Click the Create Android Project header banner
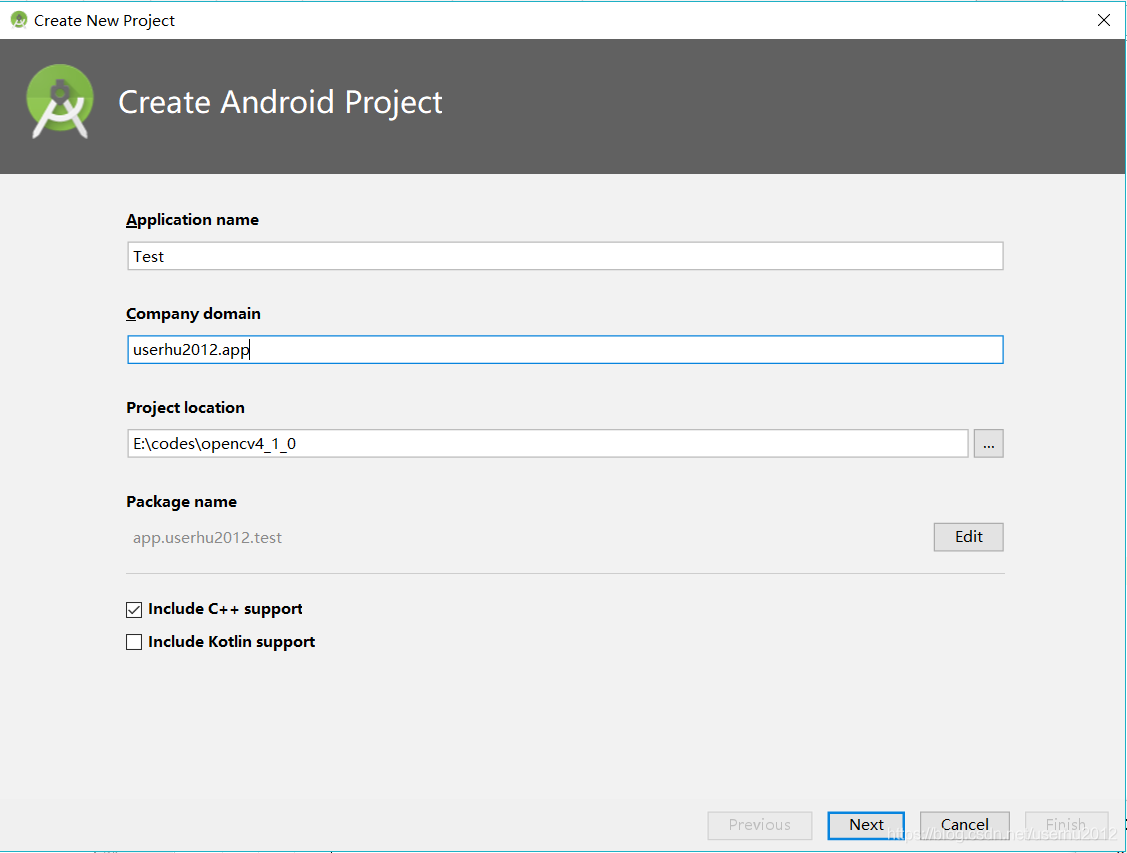The width and height of the screenshot is (1127, 853). click(x=280, y=102)
